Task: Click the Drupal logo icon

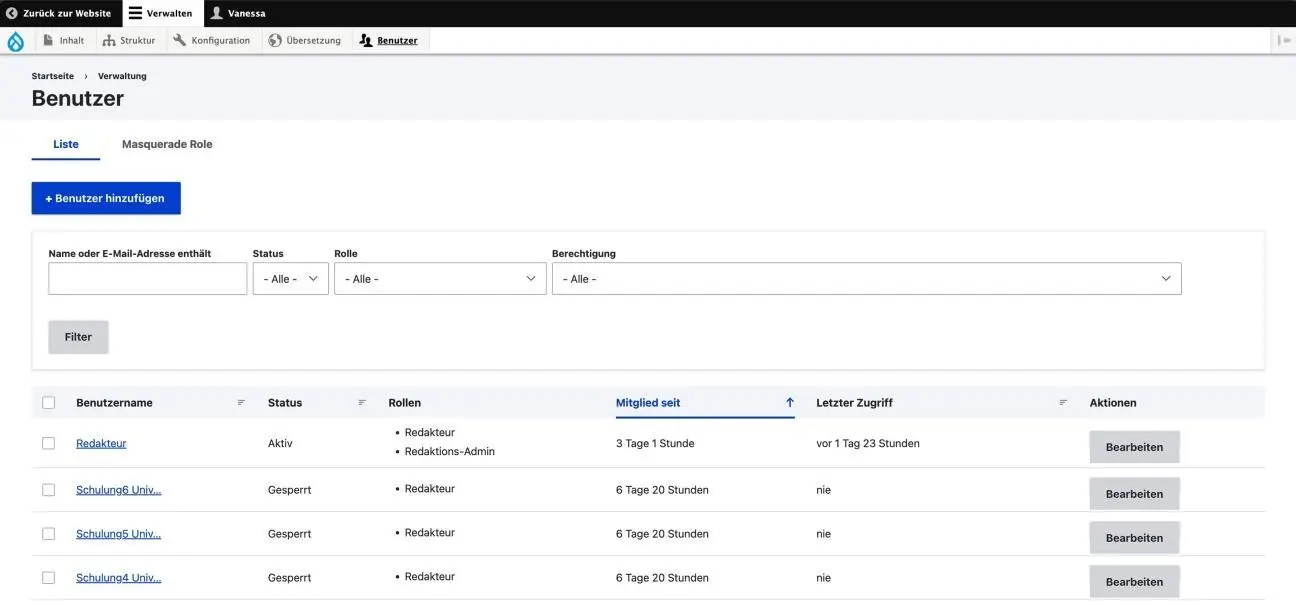Action: point(15,41)
